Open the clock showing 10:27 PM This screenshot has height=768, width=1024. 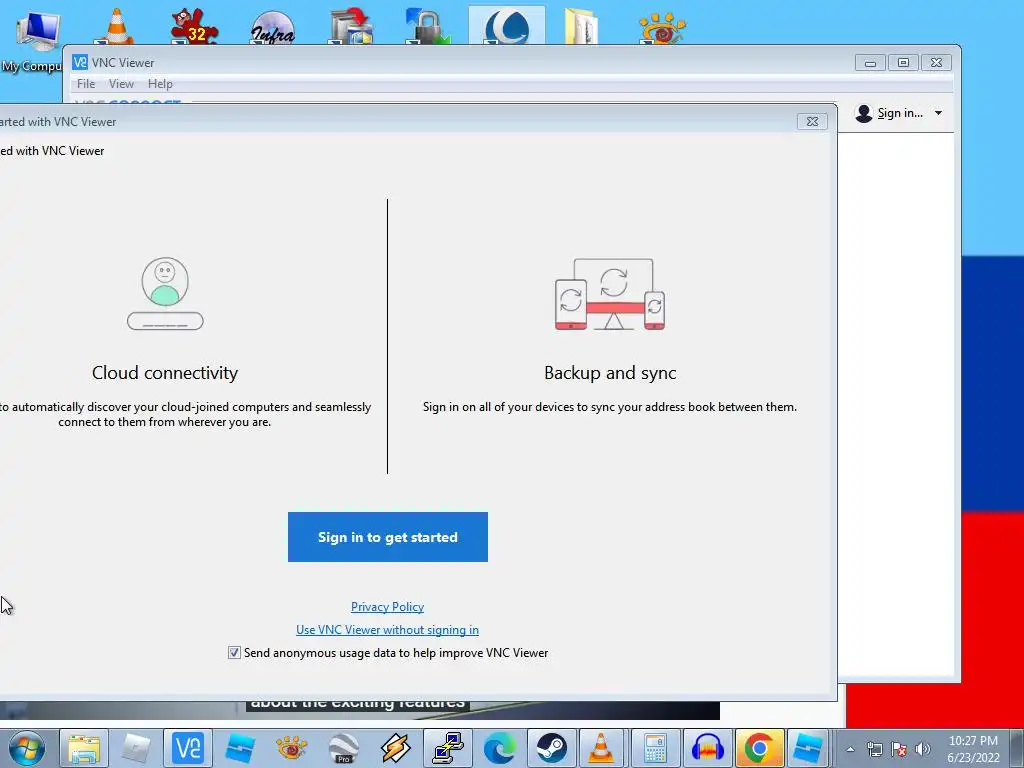pyautogui.click(x=973, y=749)
